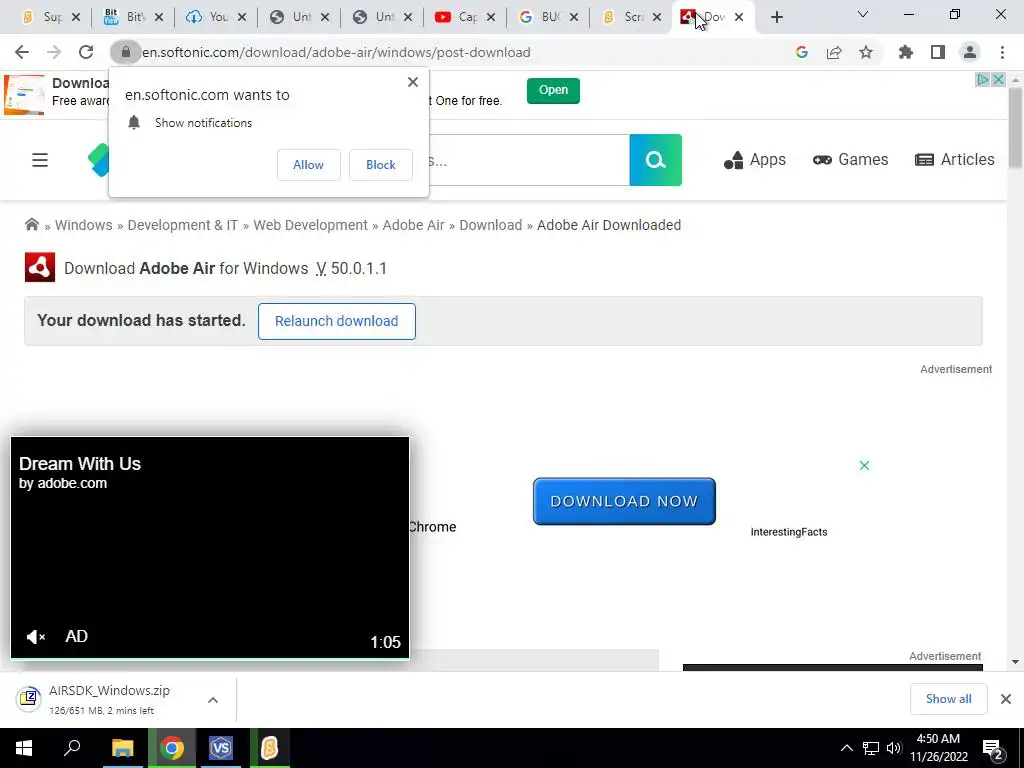
Task: Open the Apps section
Action: [754, 160]
